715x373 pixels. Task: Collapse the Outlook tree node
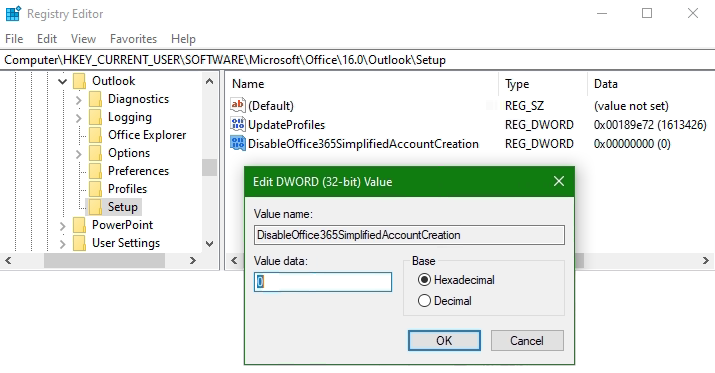(62, 82)
